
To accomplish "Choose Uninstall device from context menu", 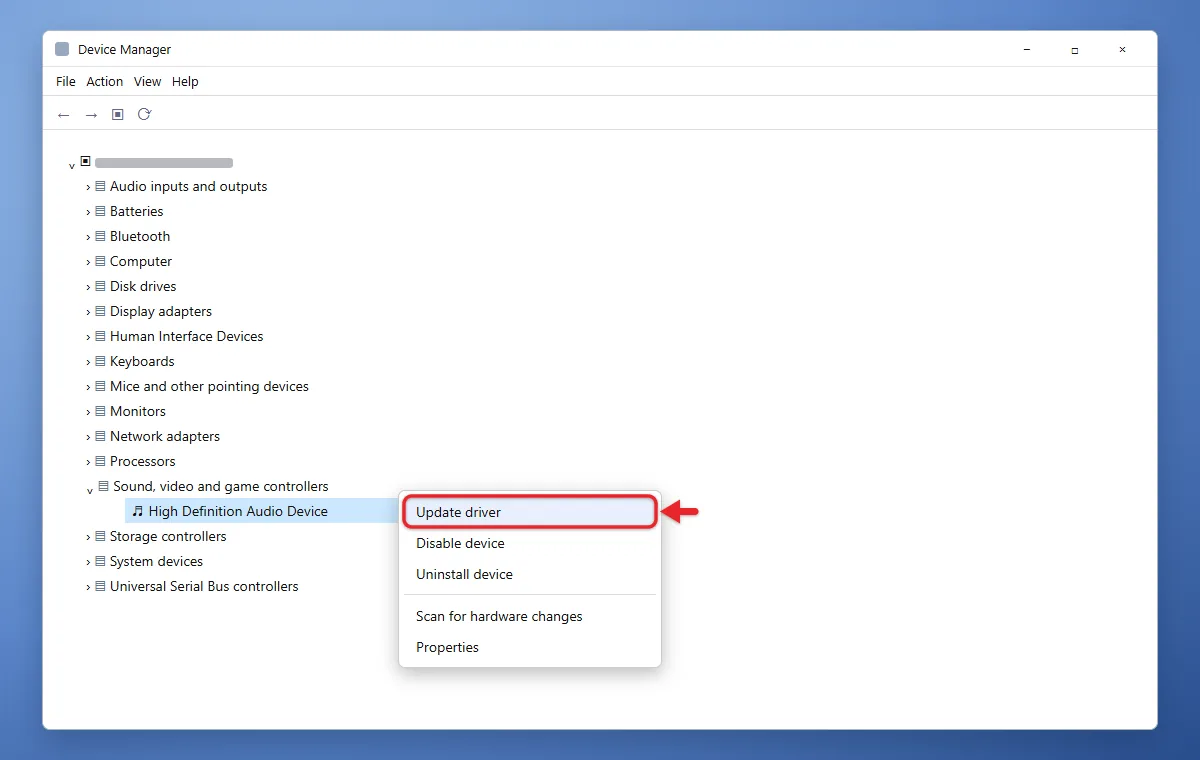I will (530, 574).
